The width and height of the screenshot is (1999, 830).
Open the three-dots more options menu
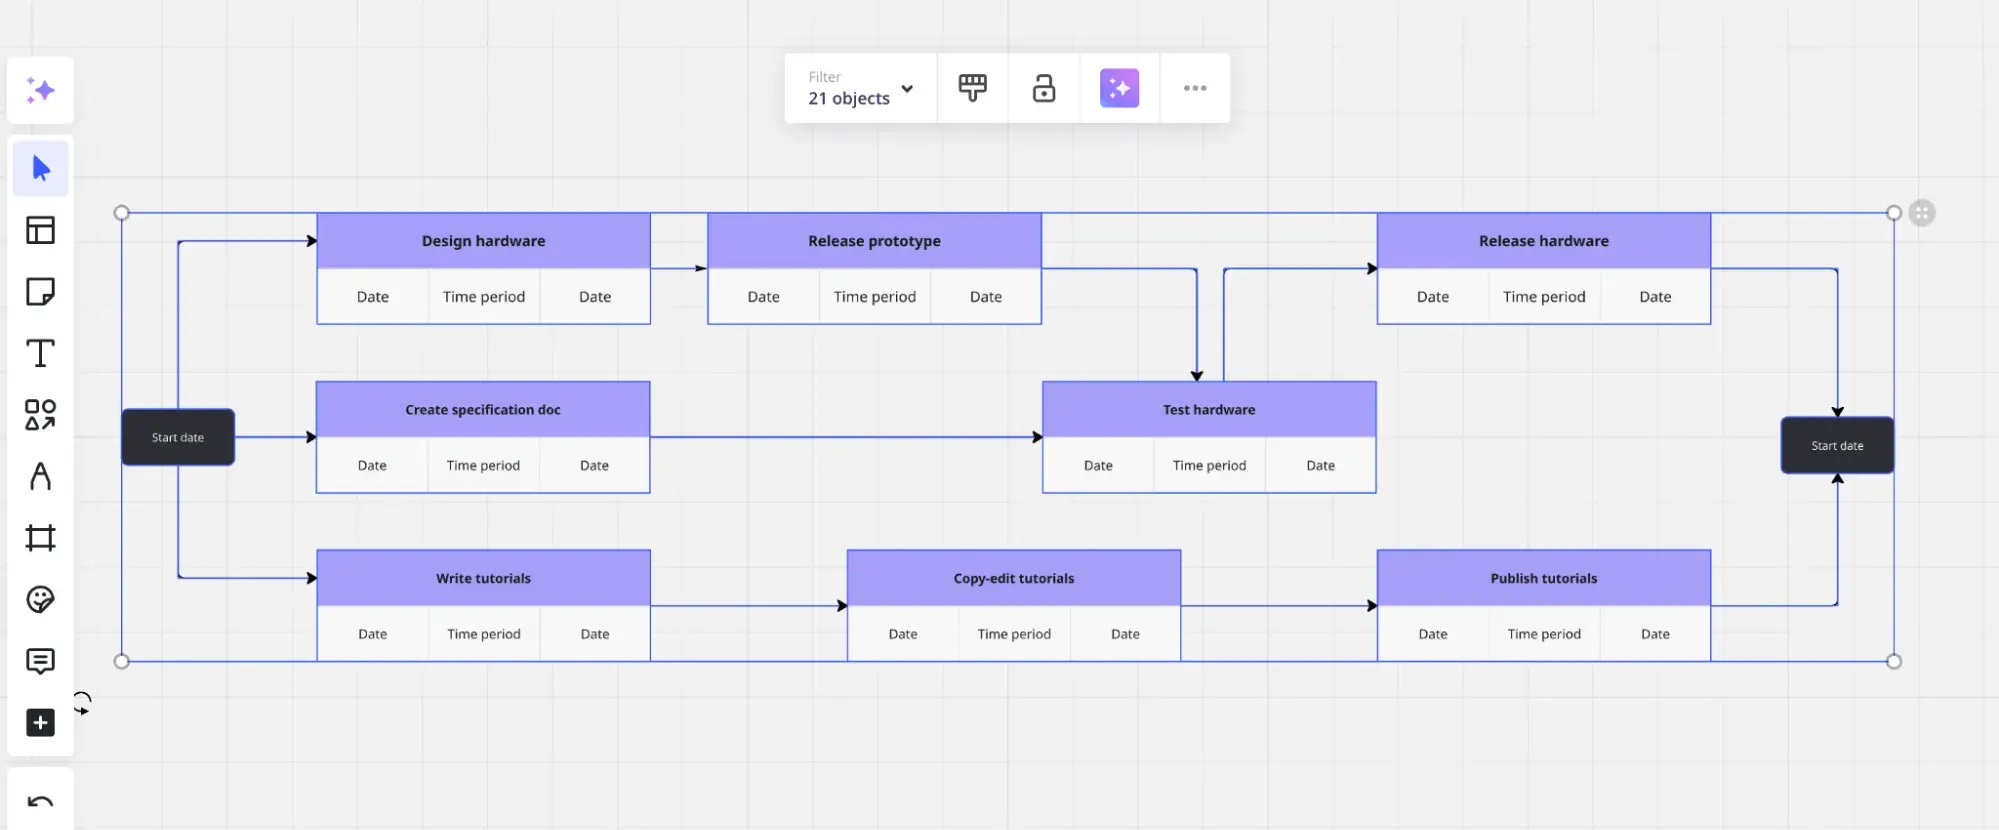(x=1195, y=88)
